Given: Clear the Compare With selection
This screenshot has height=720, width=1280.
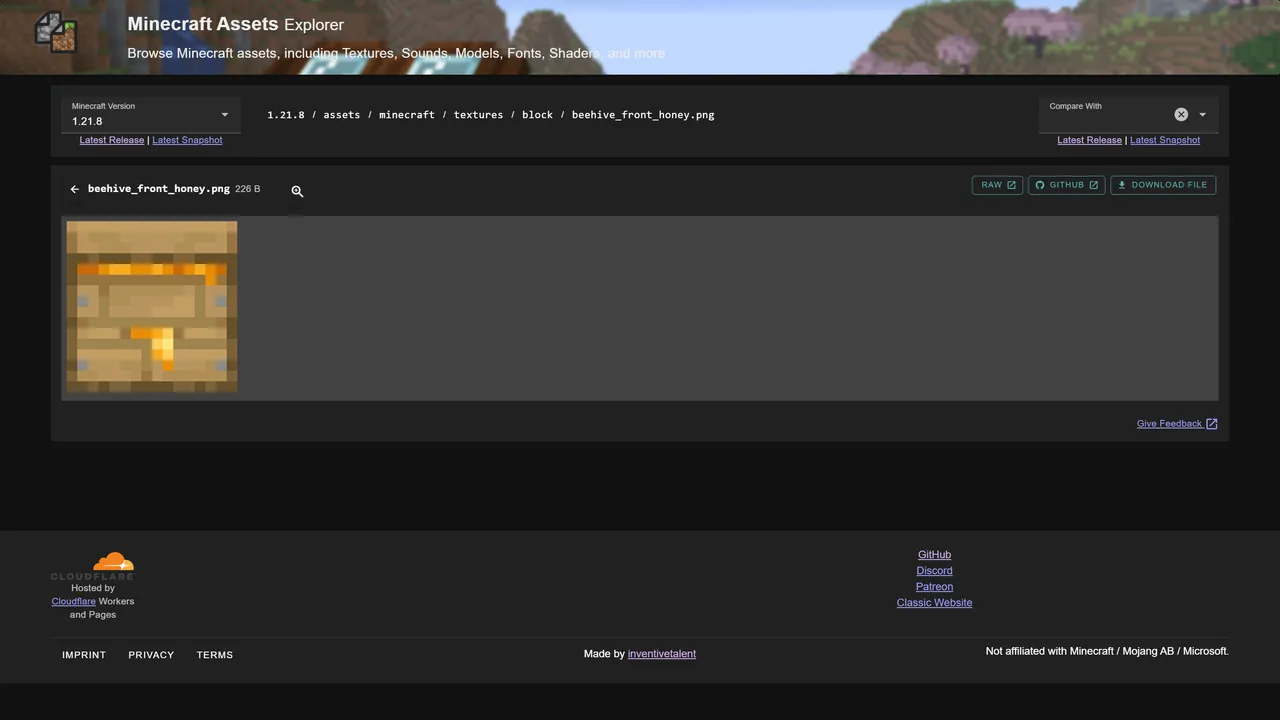Looking at the screenshot, I should coord(1181,114).
